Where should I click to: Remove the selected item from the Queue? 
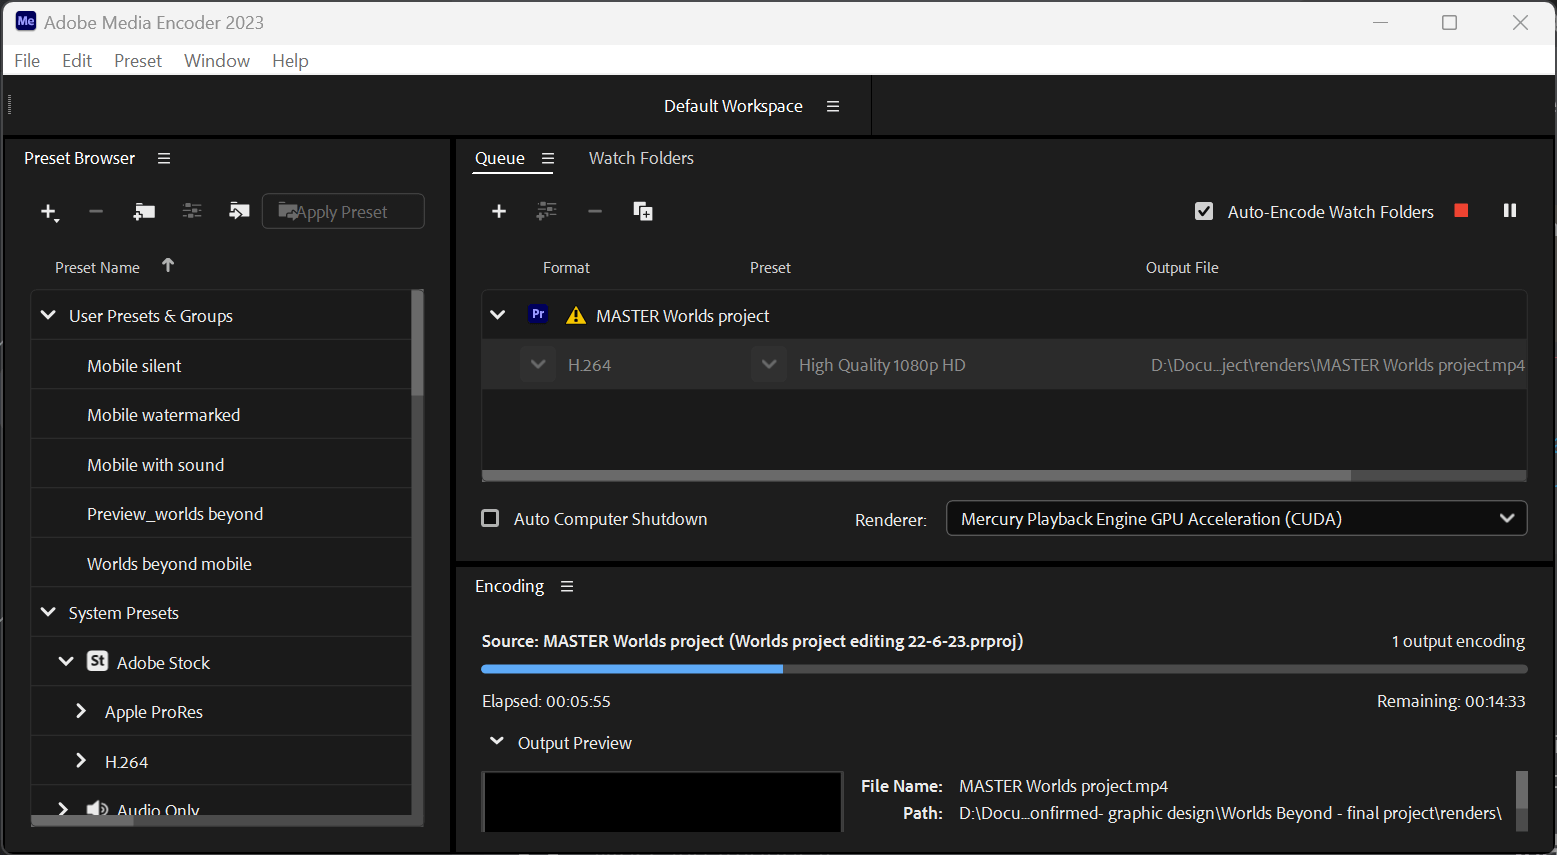pyautogui.click(x=594, y=211)
